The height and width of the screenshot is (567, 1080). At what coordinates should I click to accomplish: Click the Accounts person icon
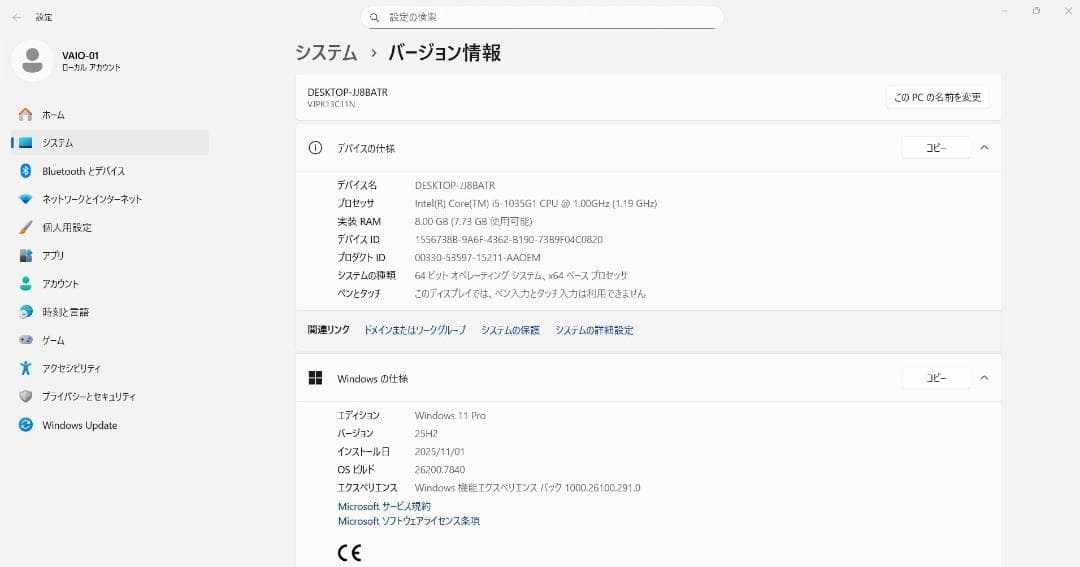click(25, 284)
